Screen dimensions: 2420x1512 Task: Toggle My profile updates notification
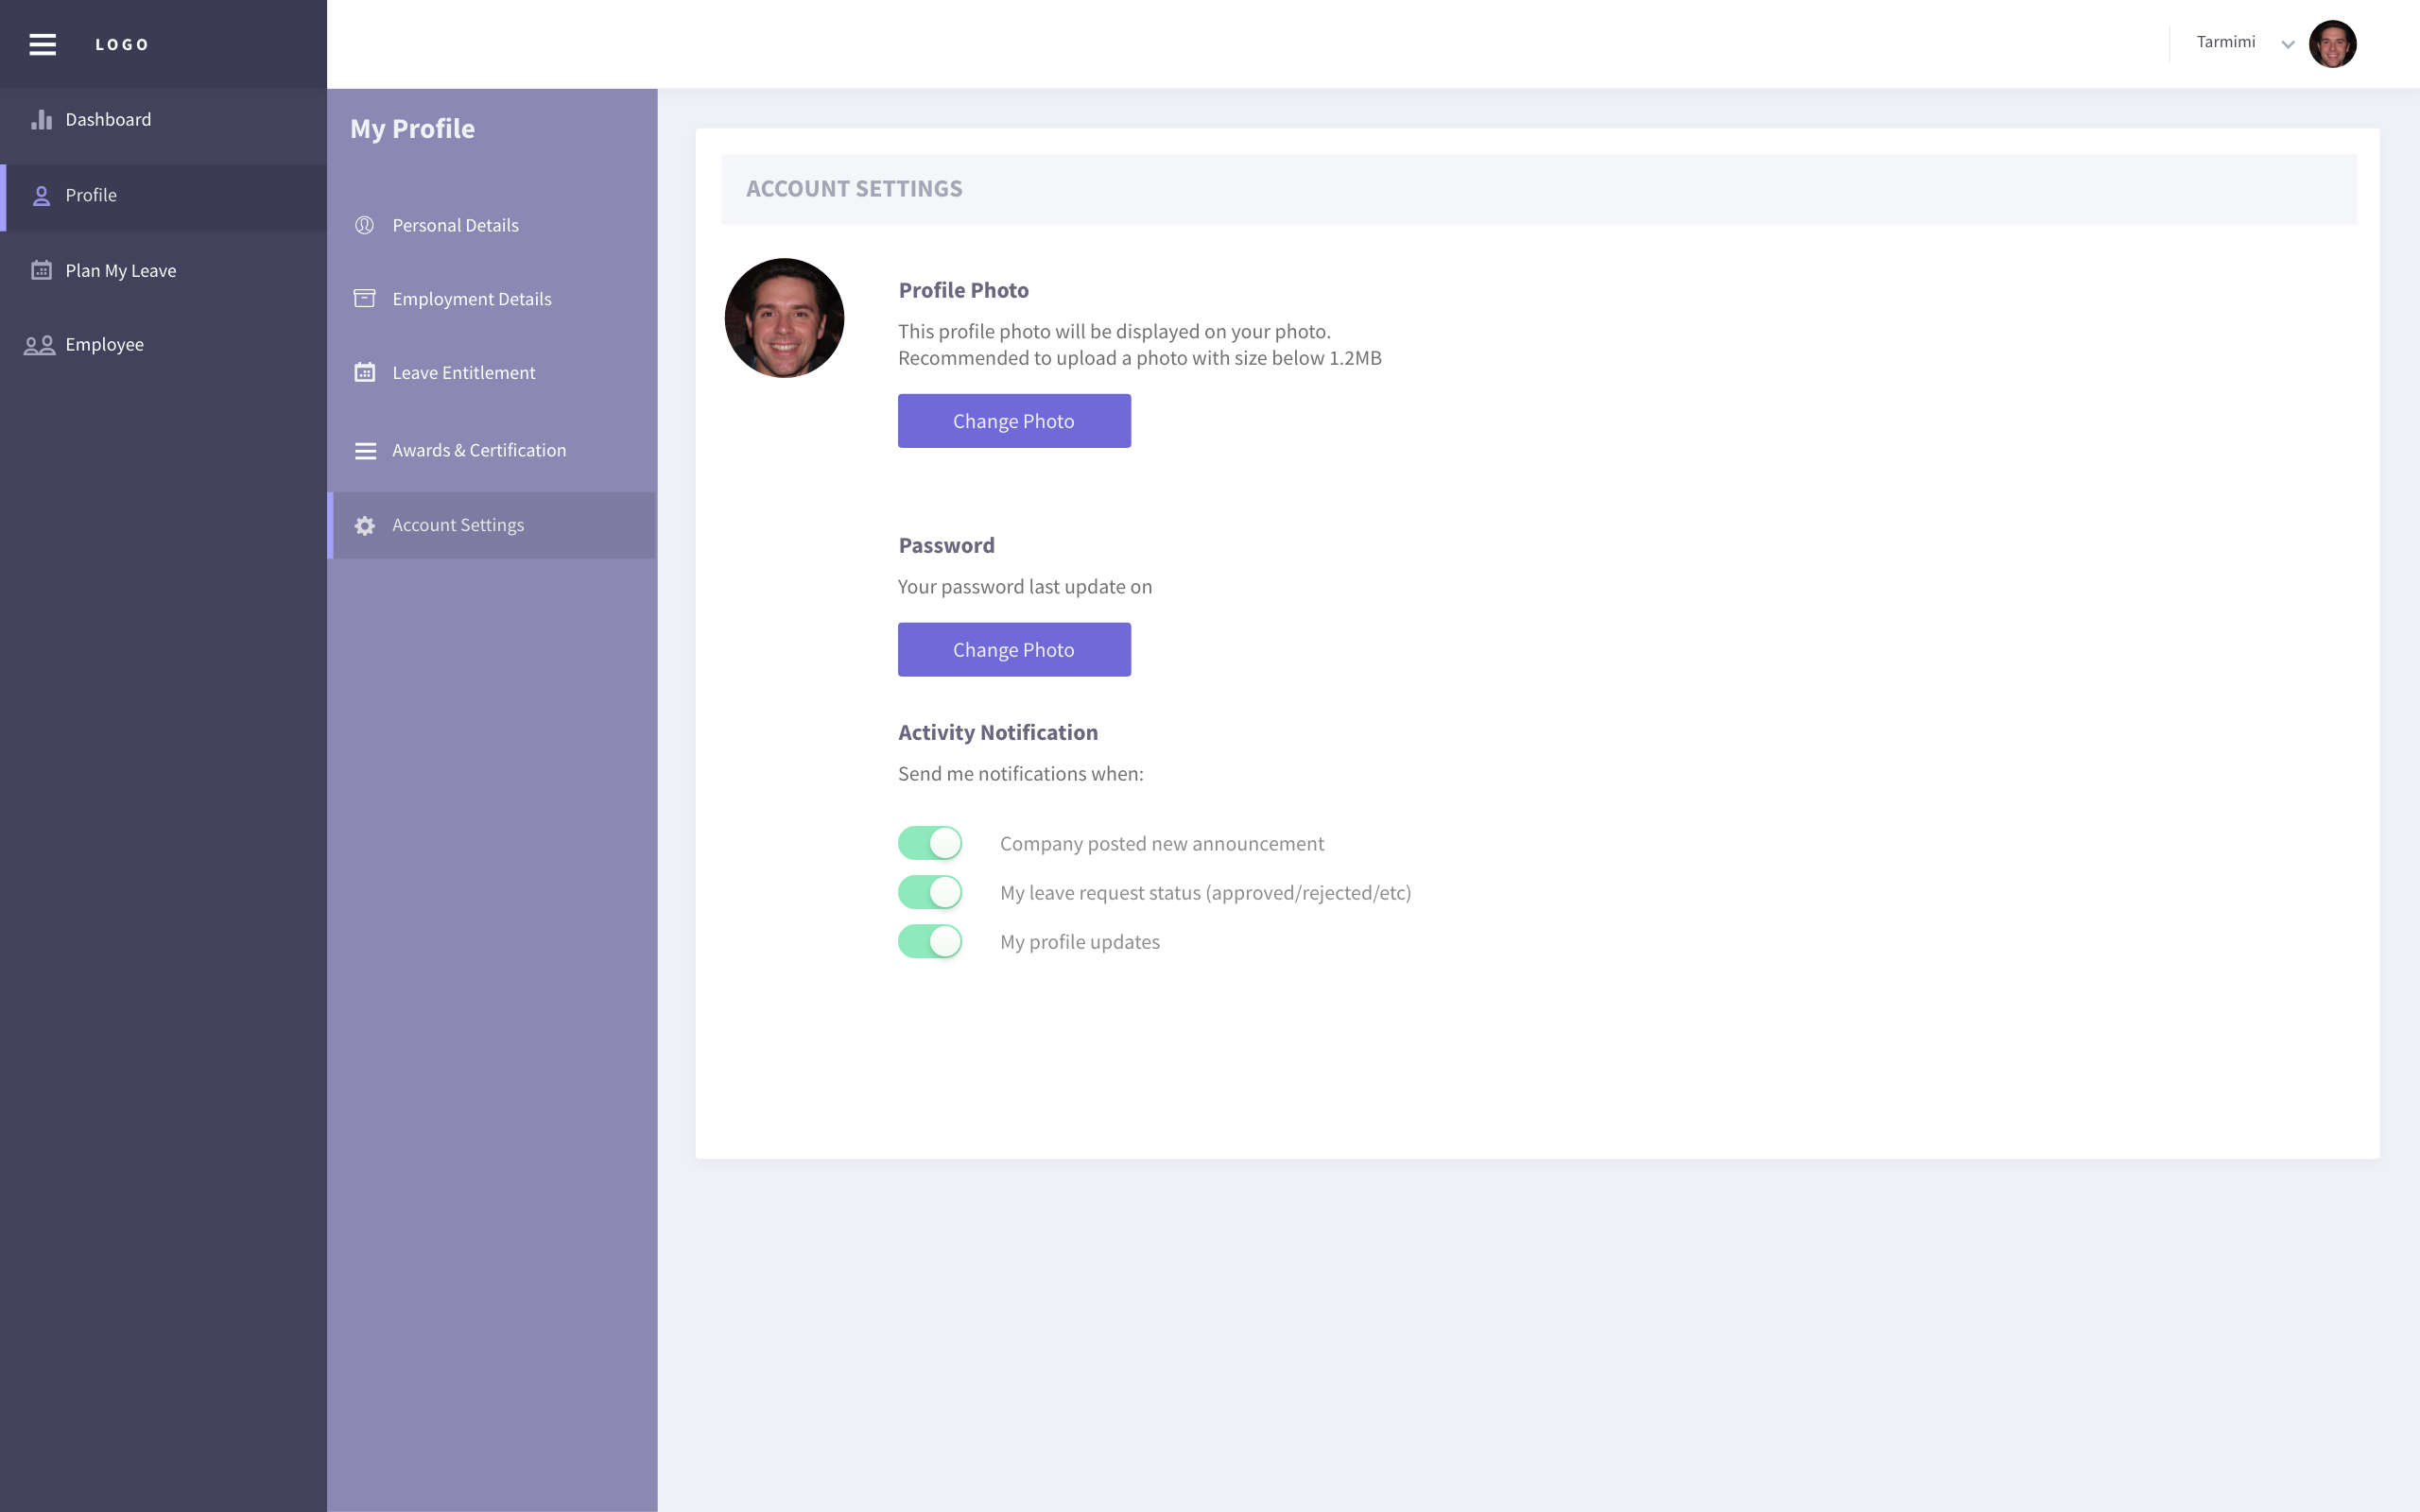(x=930, y=941)
